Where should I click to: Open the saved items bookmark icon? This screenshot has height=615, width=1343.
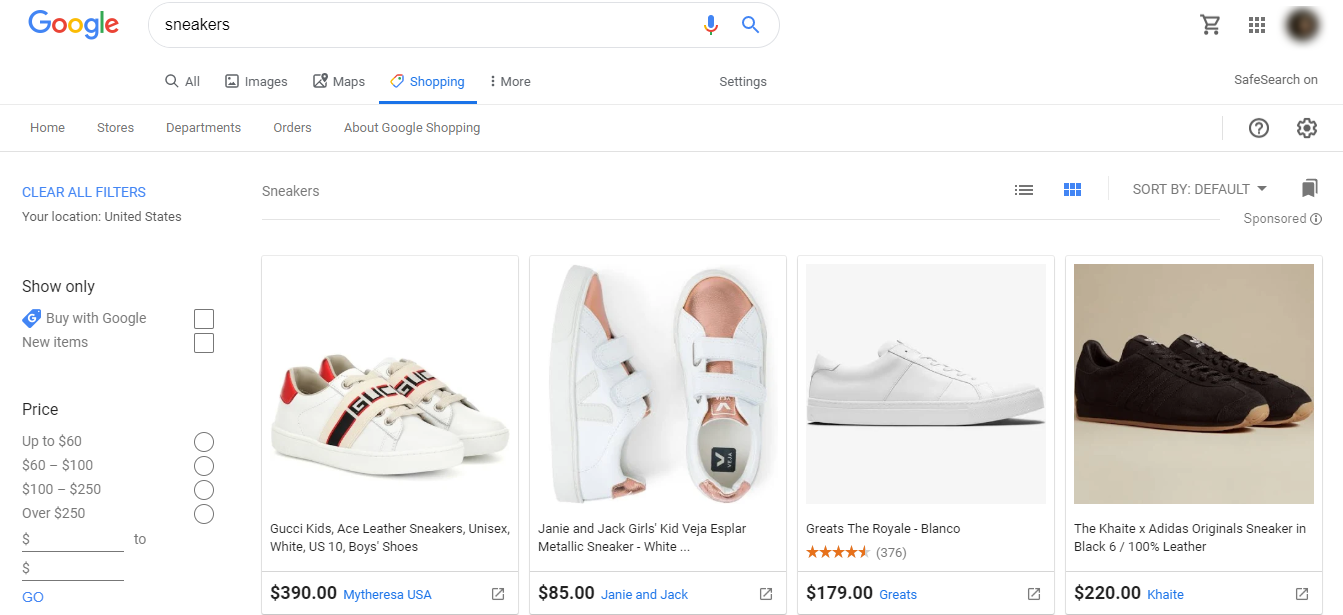[1310, 188]
